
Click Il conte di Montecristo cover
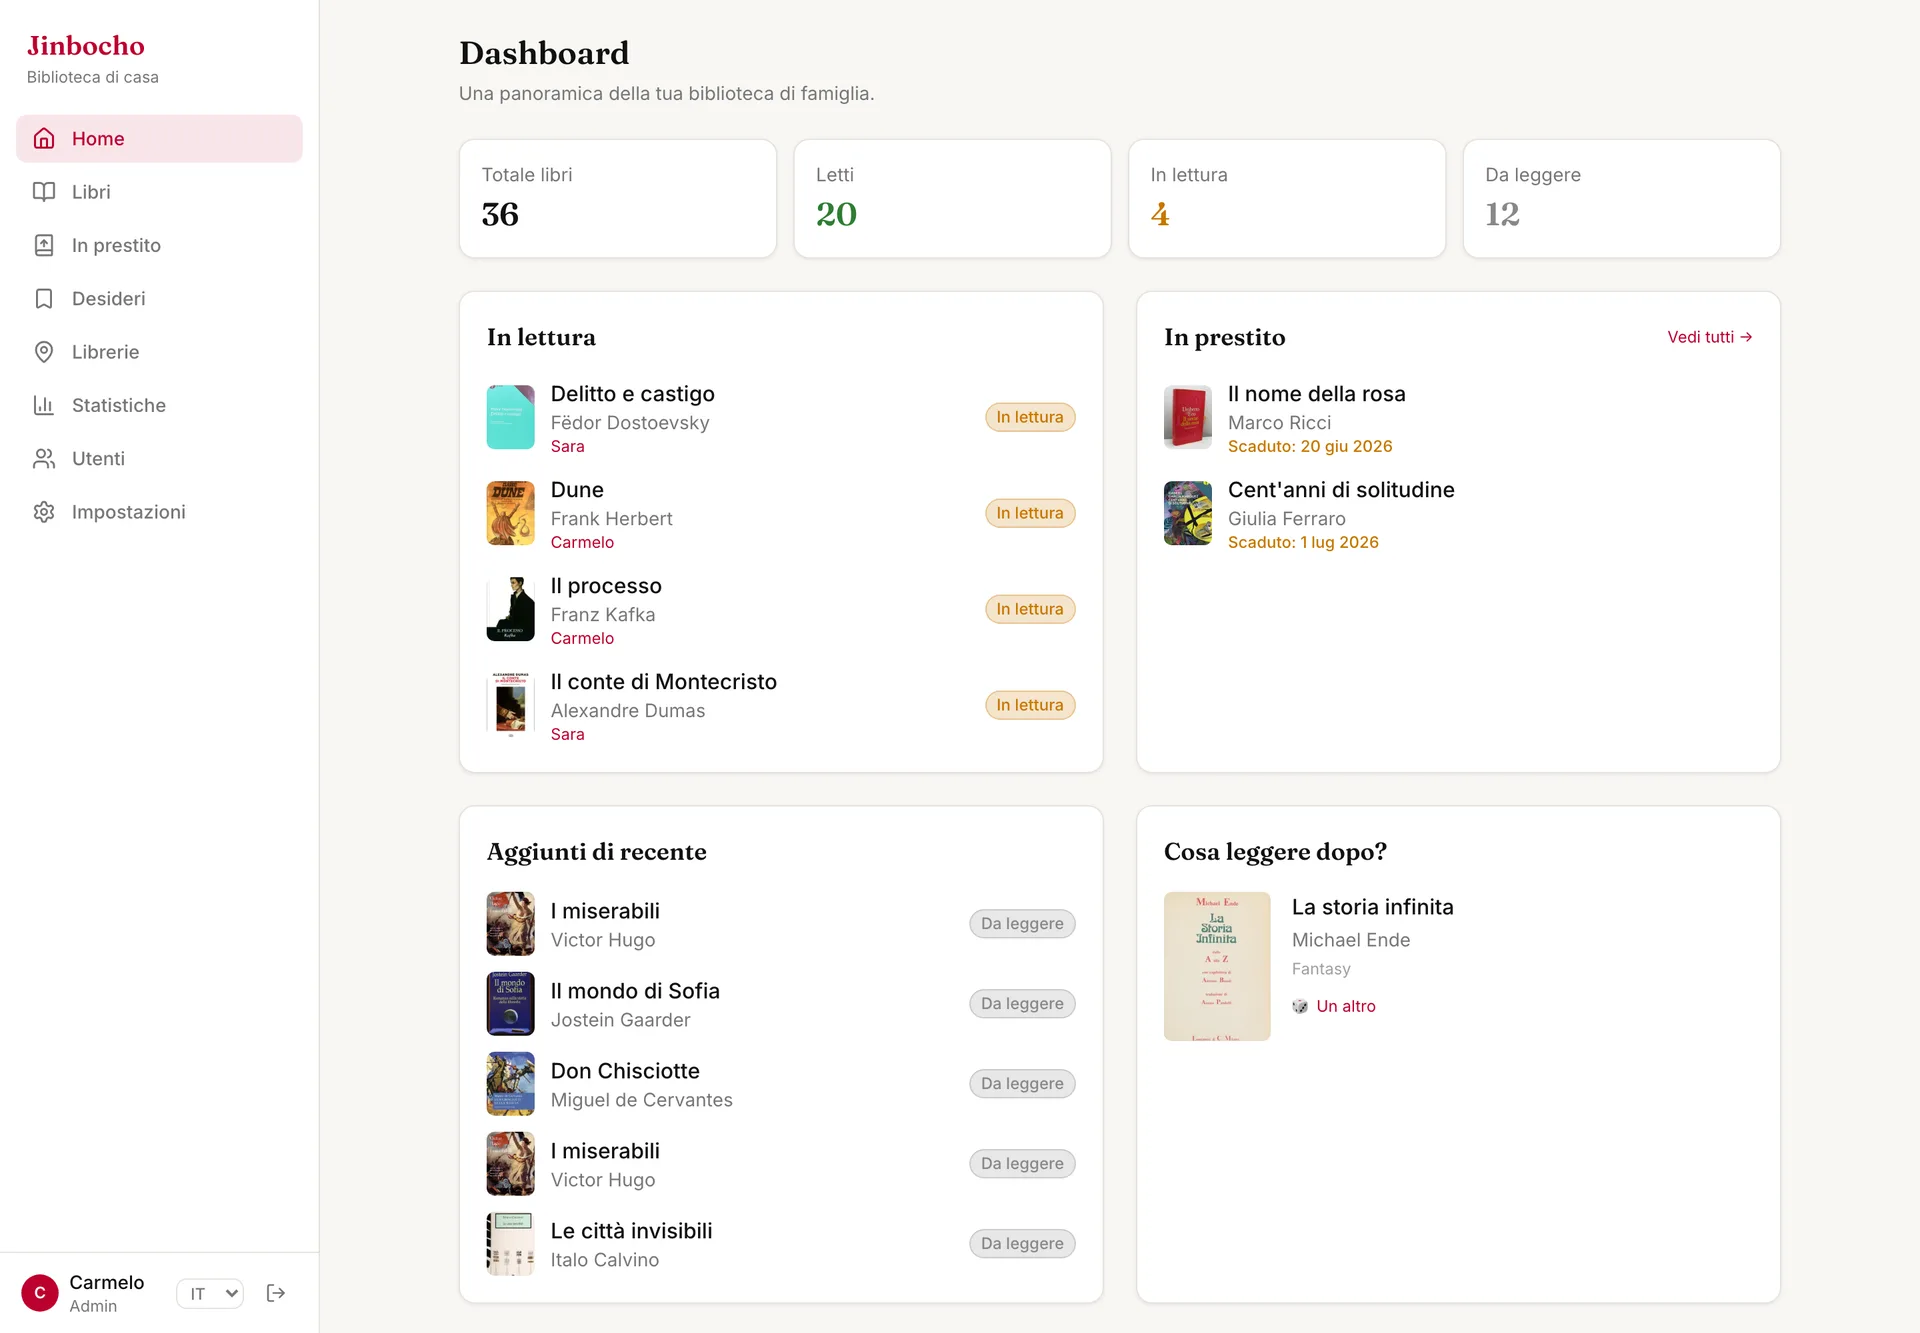coord(510,705)
